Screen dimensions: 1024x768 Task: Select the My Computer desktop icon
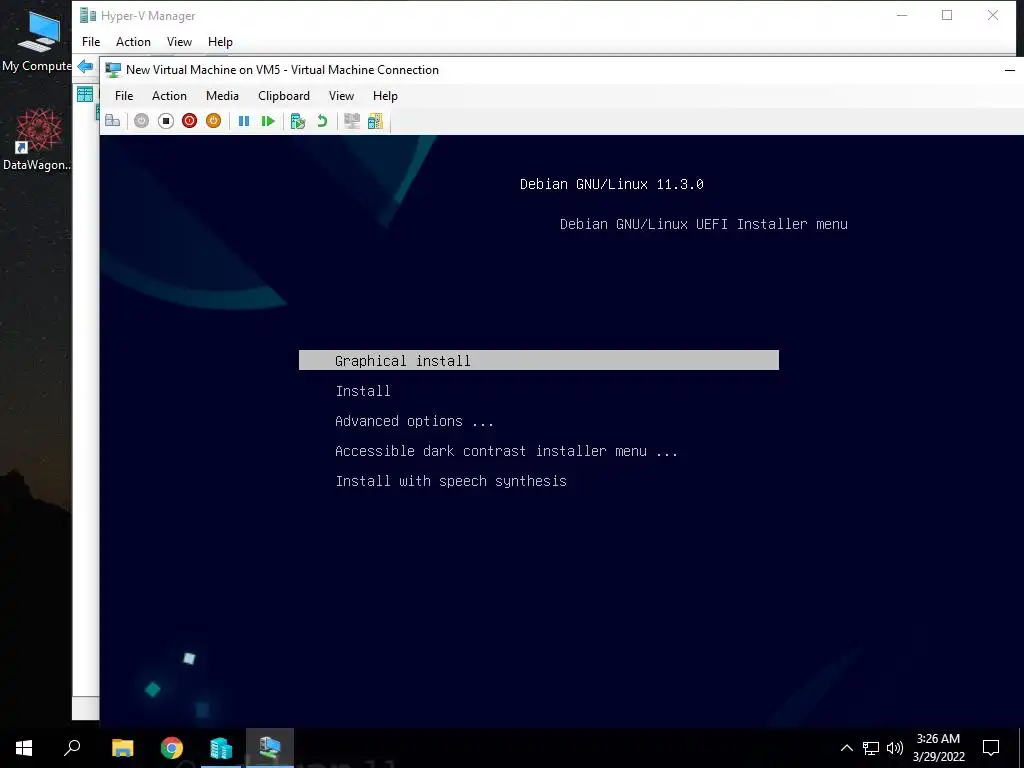[x=37, y=41]
